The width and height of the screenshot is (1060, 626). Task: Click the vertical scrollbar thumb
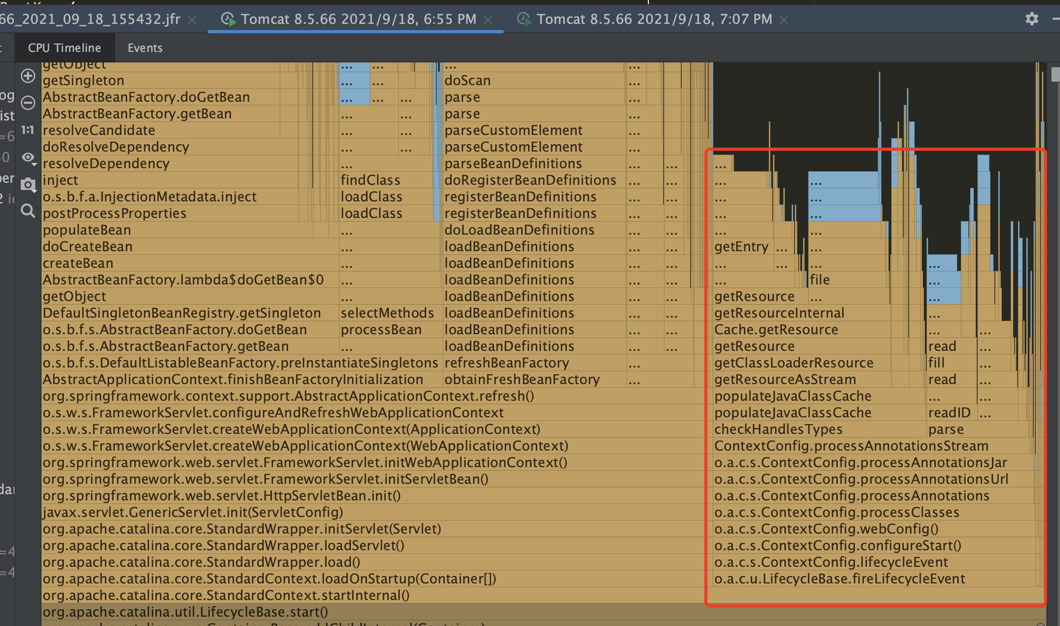pyautogui.click(x=1055, y=76)
